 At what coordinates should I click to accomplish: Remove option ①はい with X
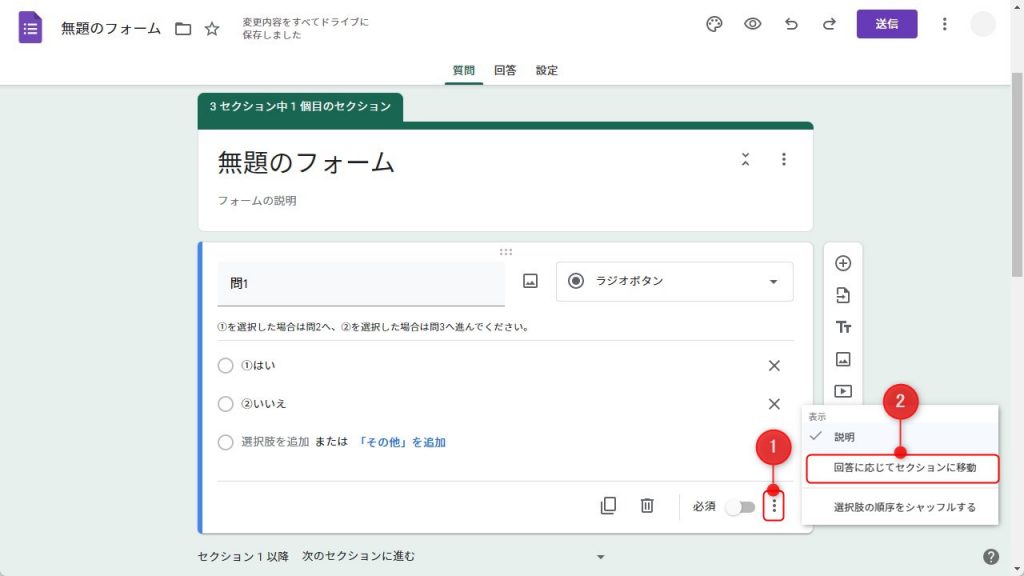click(774, 366)
